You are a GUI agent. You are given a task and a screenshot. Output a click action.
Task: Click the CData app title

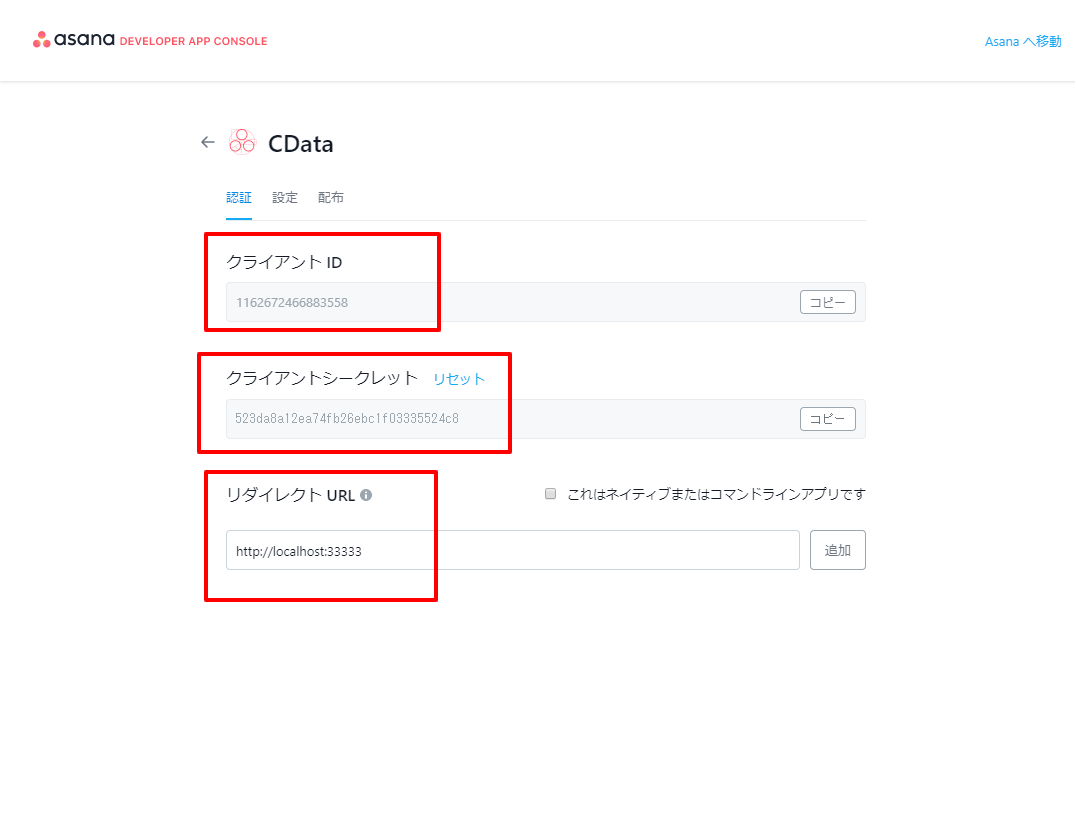coord(301,144)
